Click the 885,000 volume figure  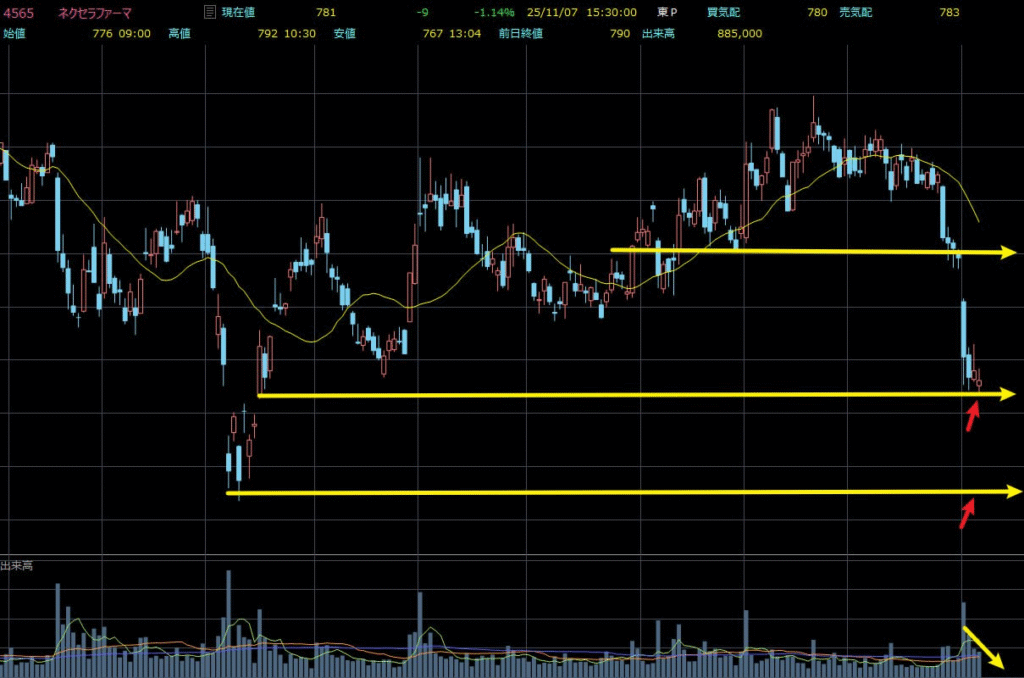point(740,33)
